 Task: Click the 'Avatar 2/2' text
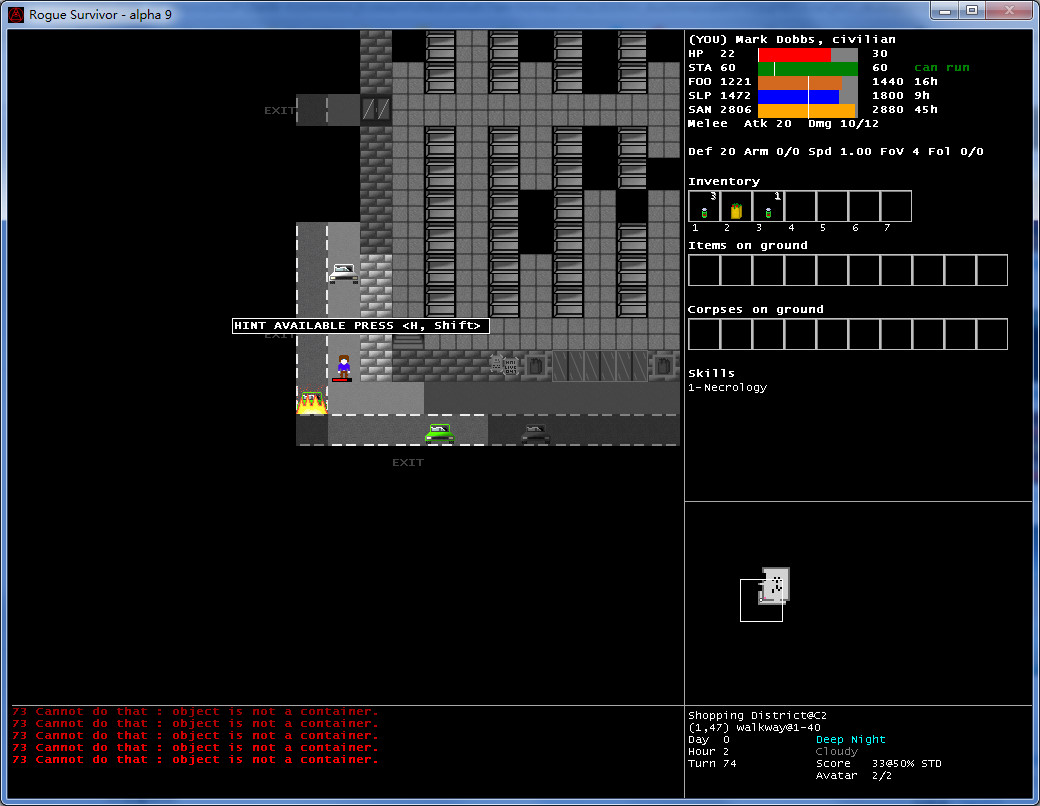(x=855, y=775)
